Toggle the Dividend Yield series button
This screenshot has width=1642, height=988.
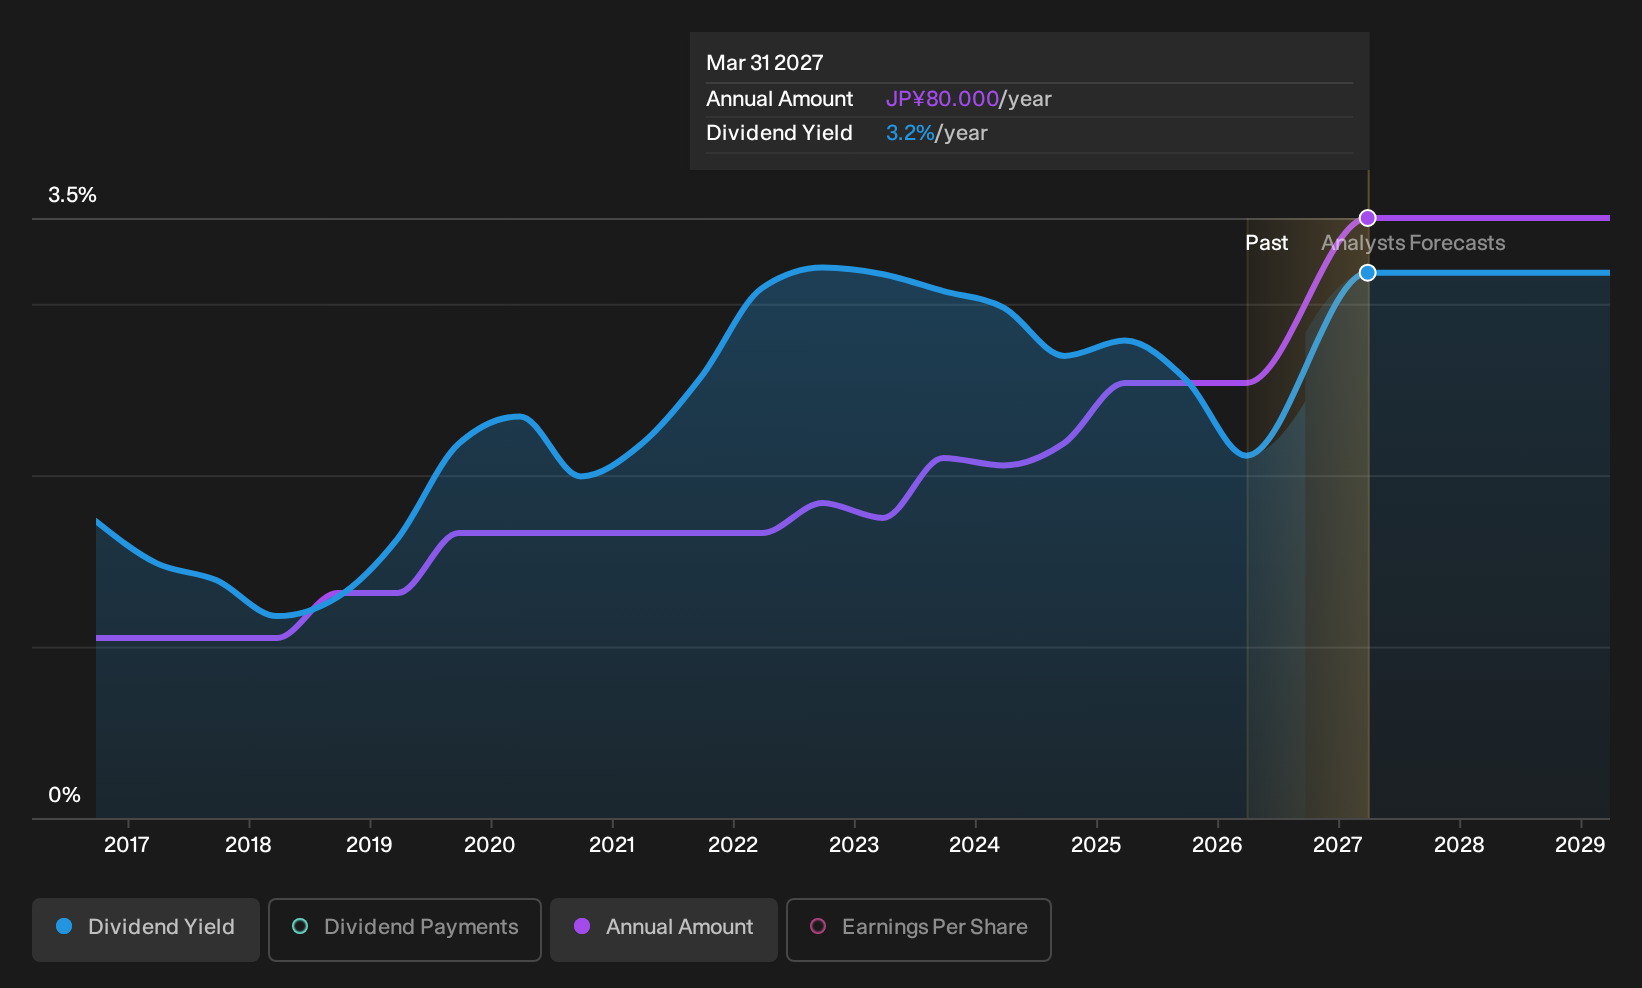click(146, 929)
